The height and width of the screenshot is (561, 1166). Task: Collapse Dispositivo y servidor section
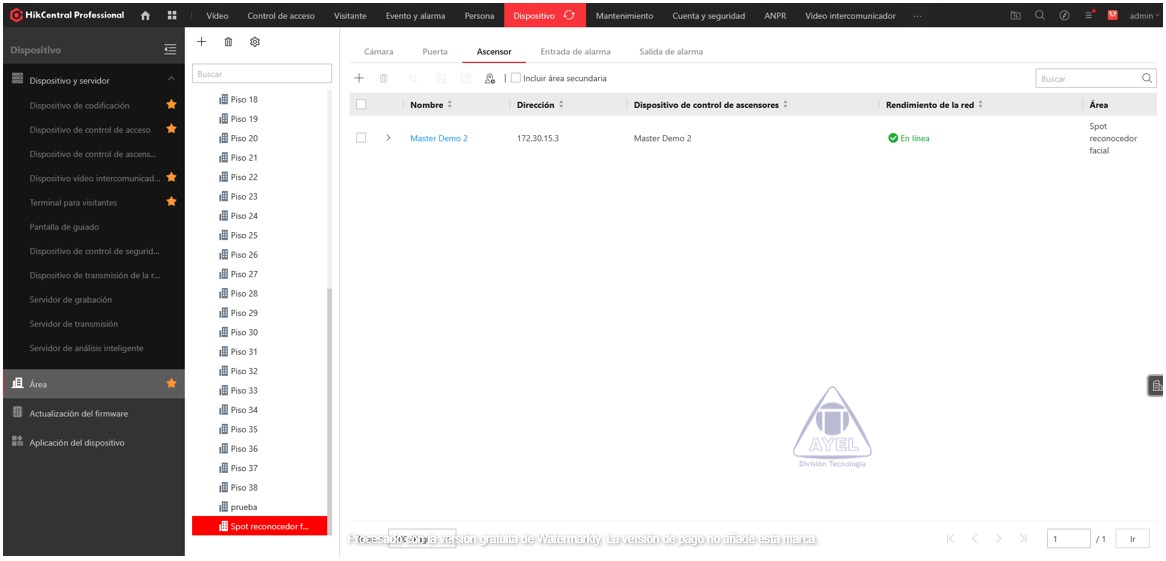click(171, 80)
